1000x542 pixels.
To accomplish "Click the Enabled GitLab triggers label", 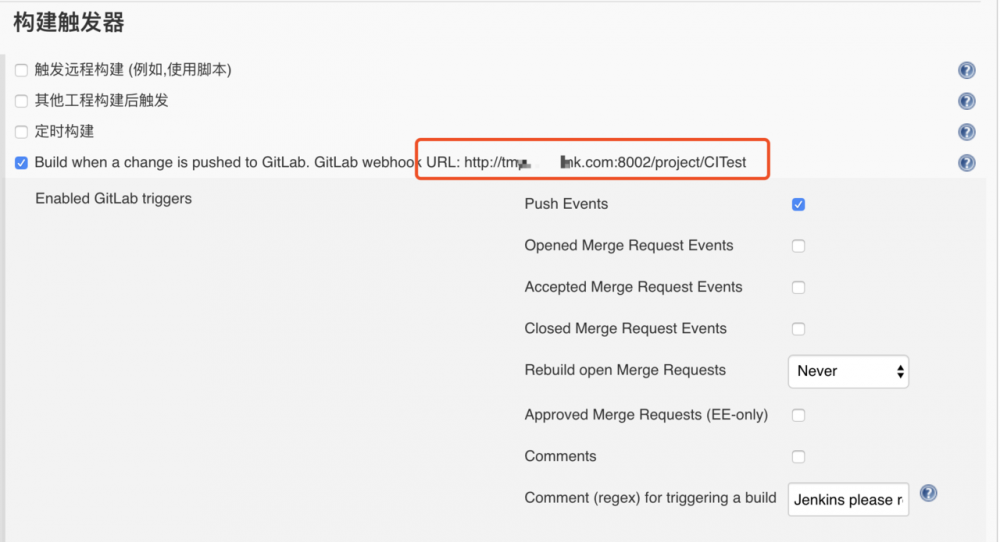I will coord(114,198).
